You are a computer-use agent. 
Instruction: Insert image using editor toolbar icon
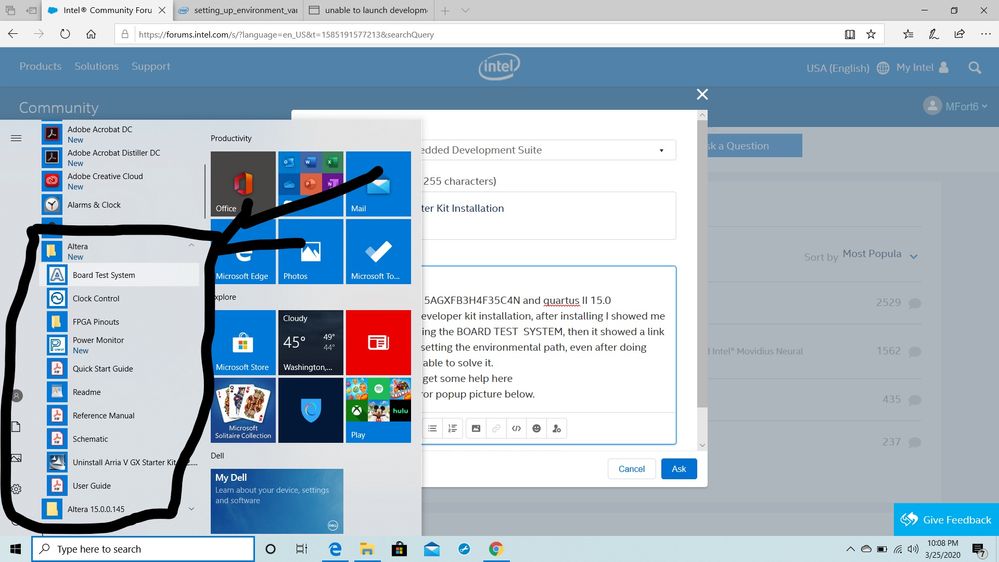click(476, 428)
